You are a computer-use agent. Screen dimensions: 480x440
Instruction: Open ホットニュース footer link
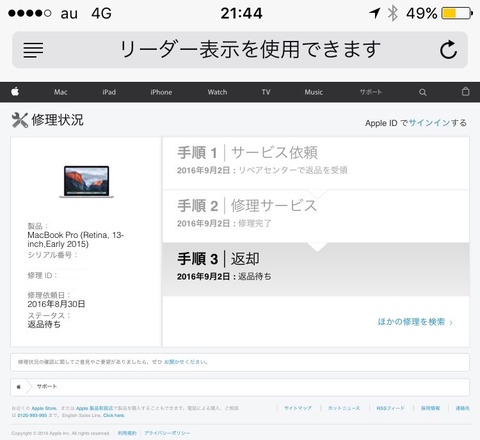344,408
